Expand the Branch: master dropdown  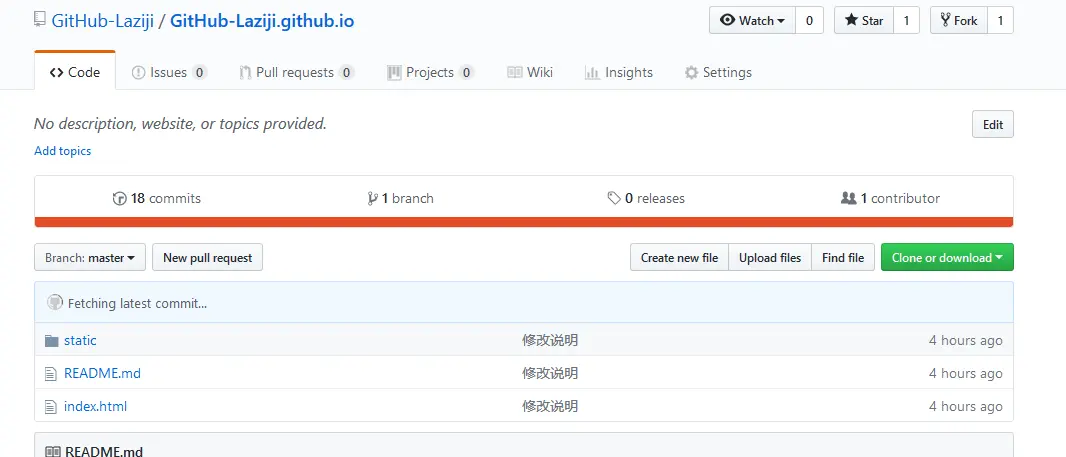[x=90, y=258]
